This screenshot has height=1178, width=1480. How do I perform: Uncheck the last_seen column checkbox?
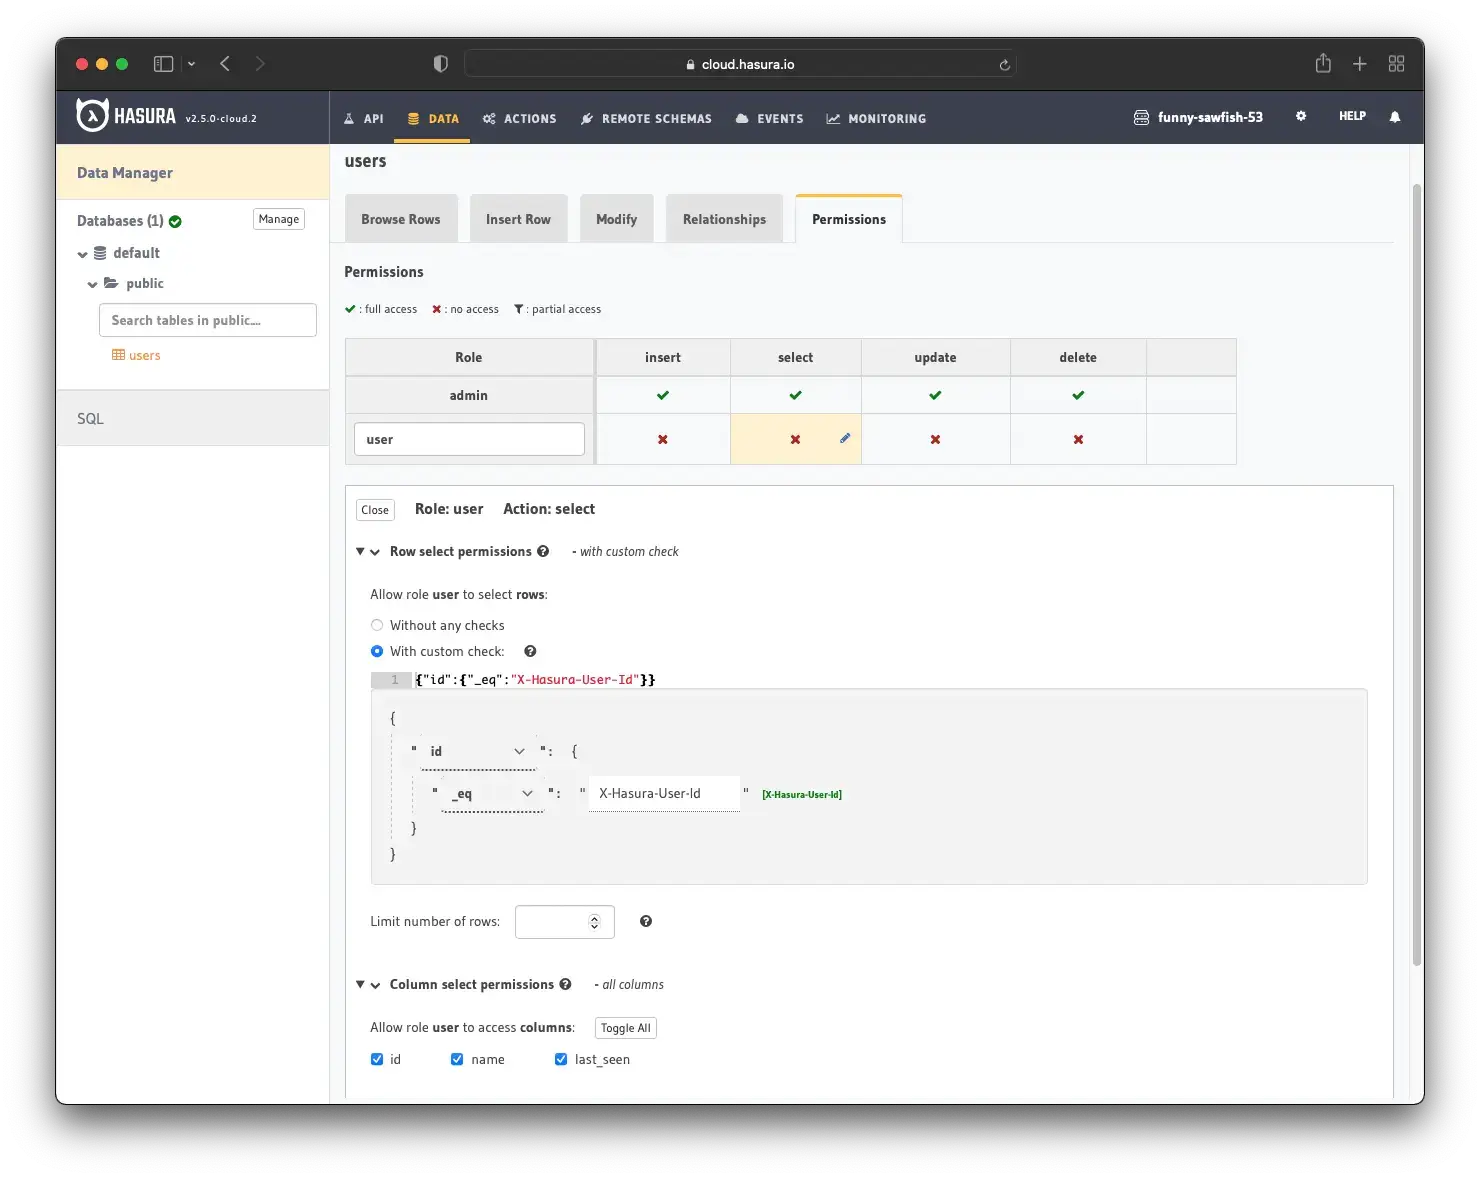coord(561,1059)
